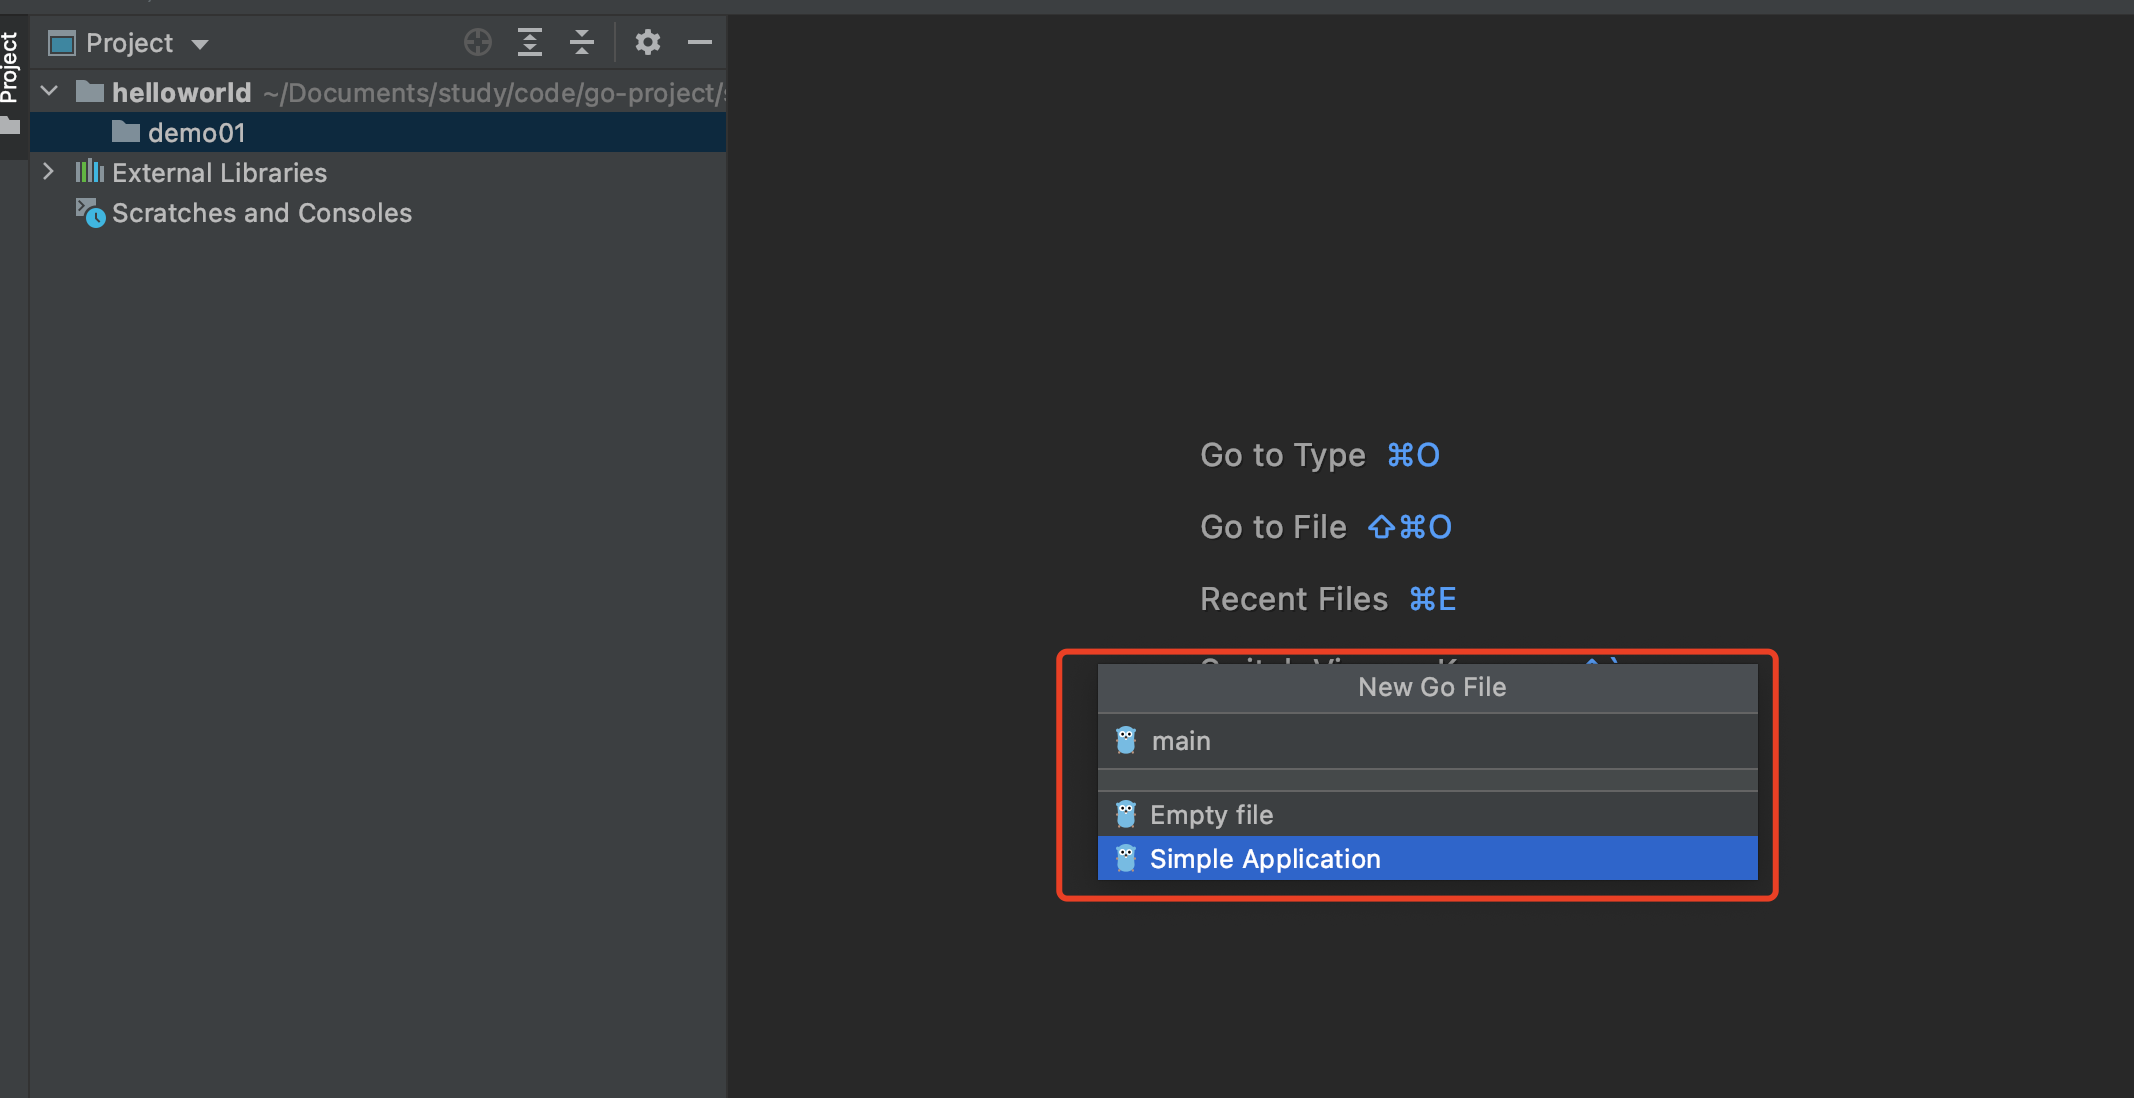The image size is (2134, 1098).
Task: Click the helloworld project folder icon
Action: 90,92
